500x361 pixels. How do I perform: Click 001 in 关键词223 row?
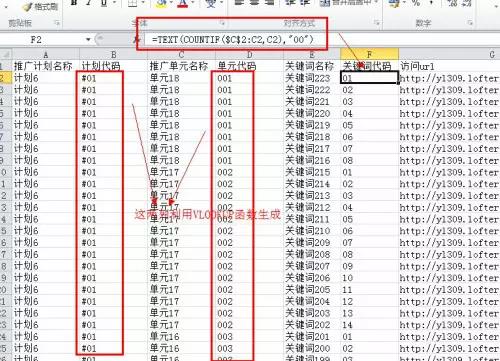click(x=249, y=78)
